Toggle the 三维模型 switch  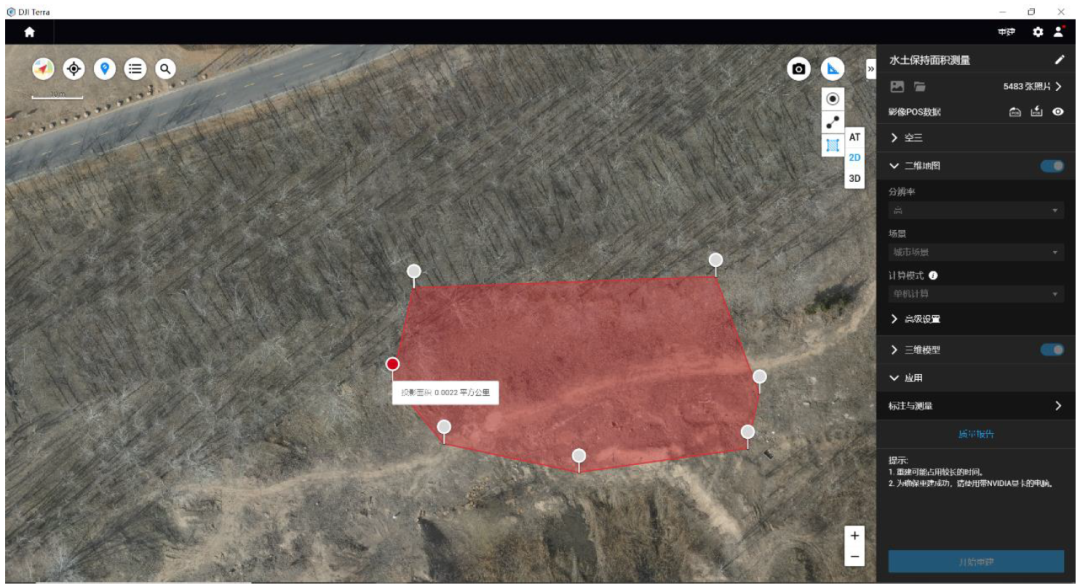1052,350
